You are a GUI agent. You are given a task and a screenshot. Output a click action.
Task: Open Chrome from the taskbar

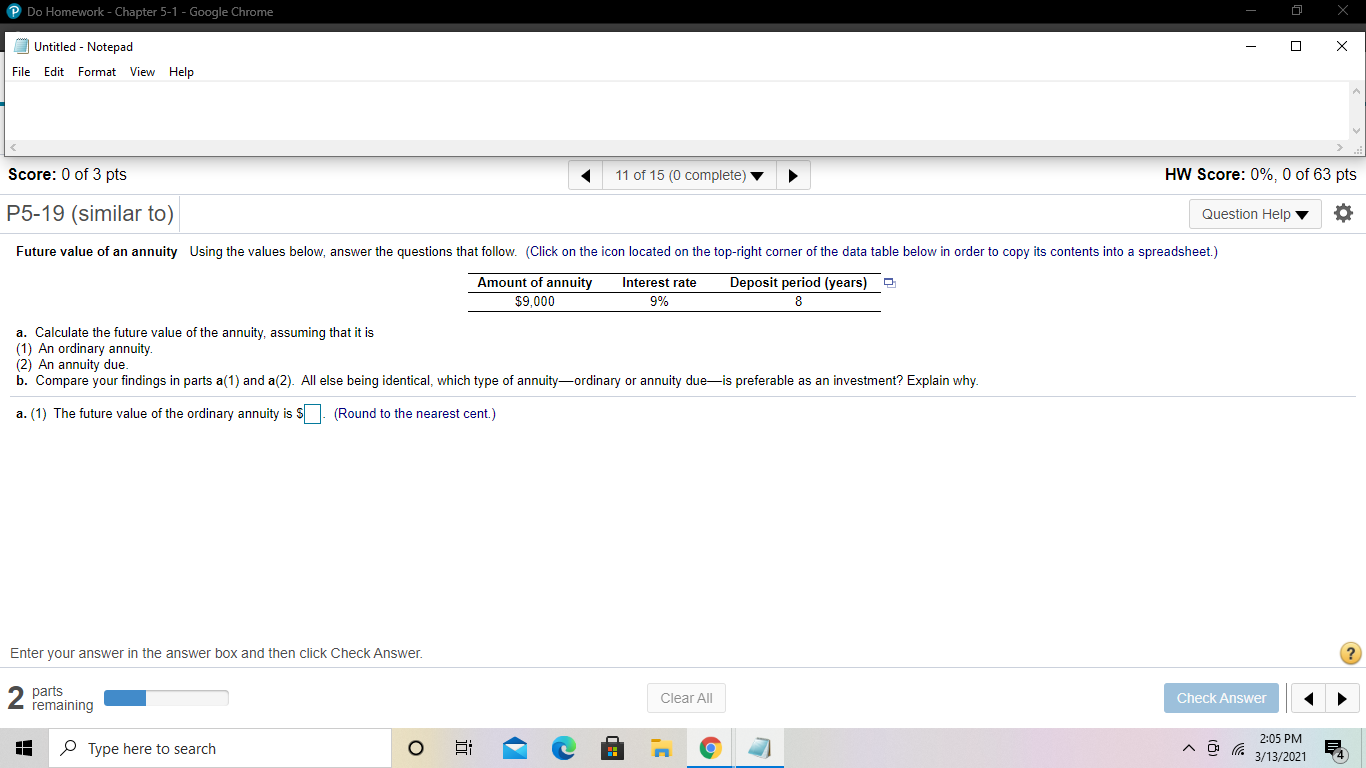pos(709,747)
